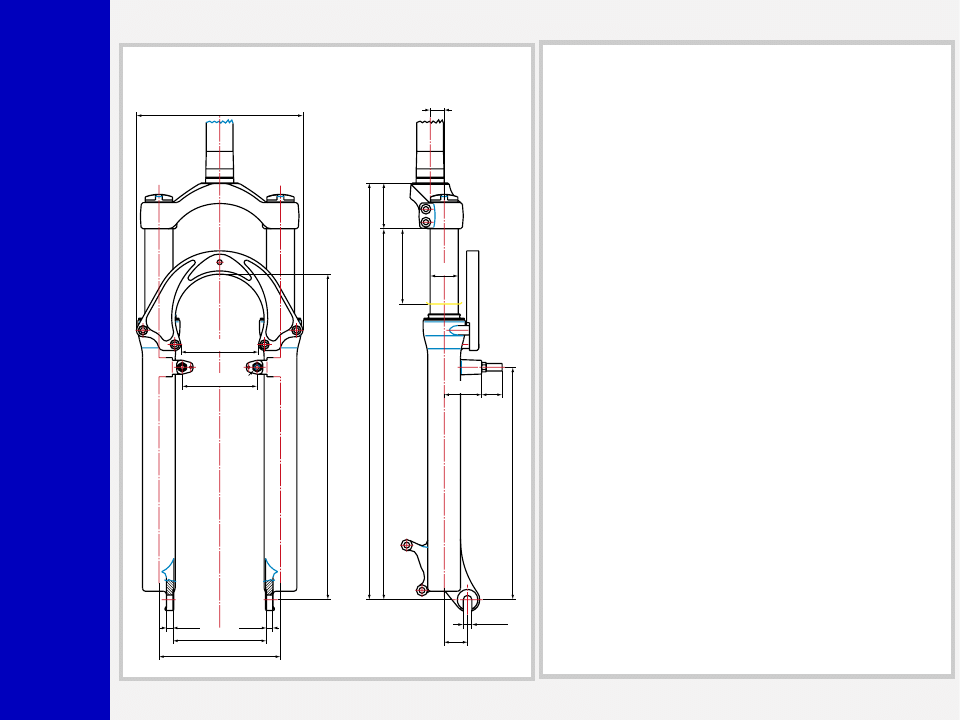Screen dimensions: 960x720
Task: Click the side view steerer tube
Action: point(430,150)
